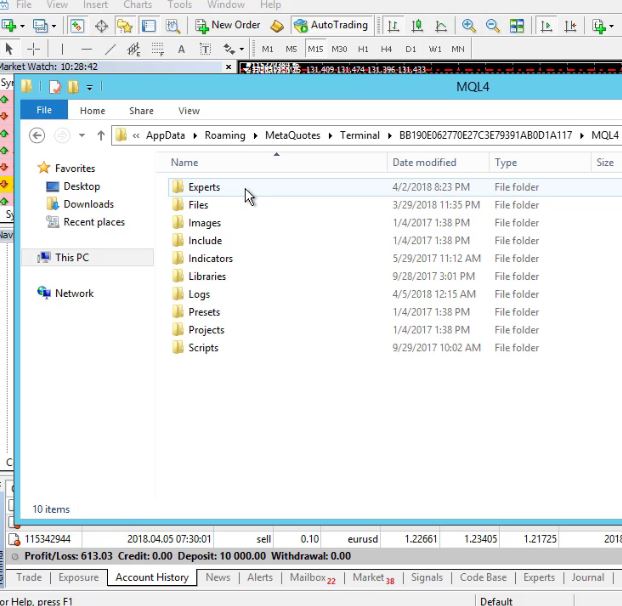
Task: Switch to M5 timeframe
Action: pyautogui.click(x=291, y=49)
